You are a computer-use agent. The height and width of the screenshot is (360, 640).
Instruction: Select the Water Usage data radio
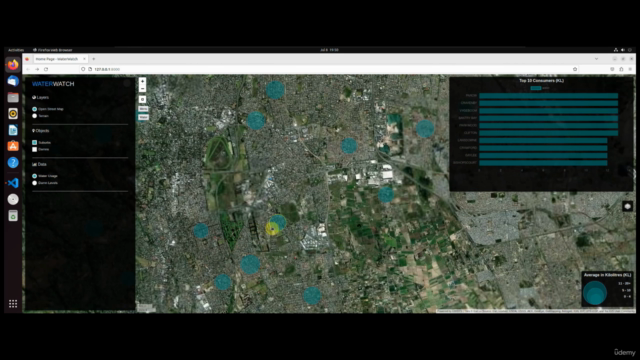(35, 176)
